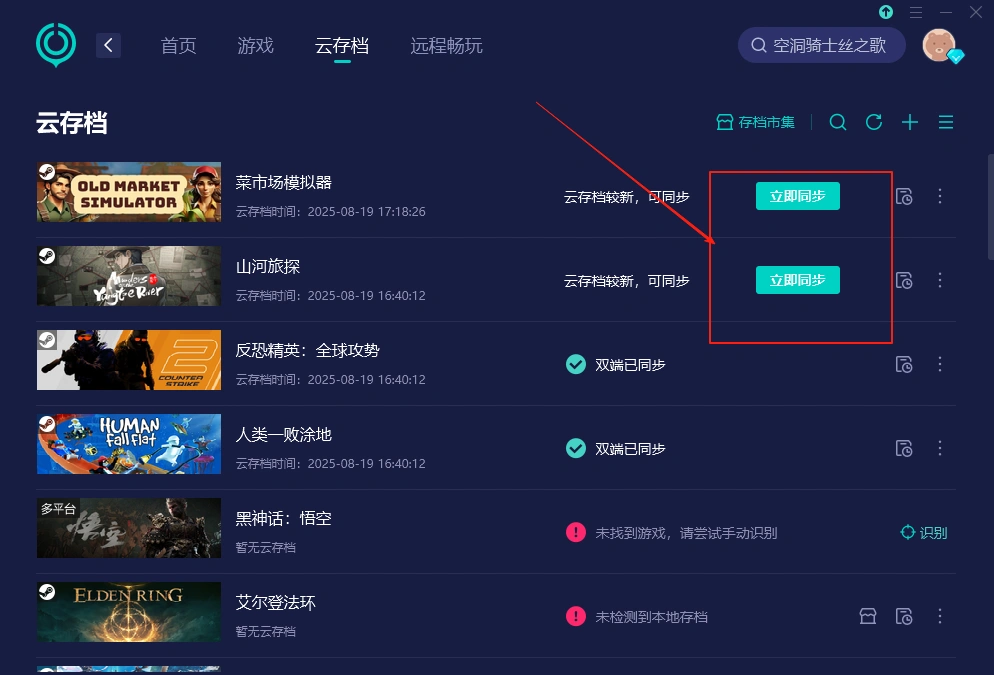Viewport: 994px width, 675px height.
Task: Switch to the 首页 tab
Action: 178,46
